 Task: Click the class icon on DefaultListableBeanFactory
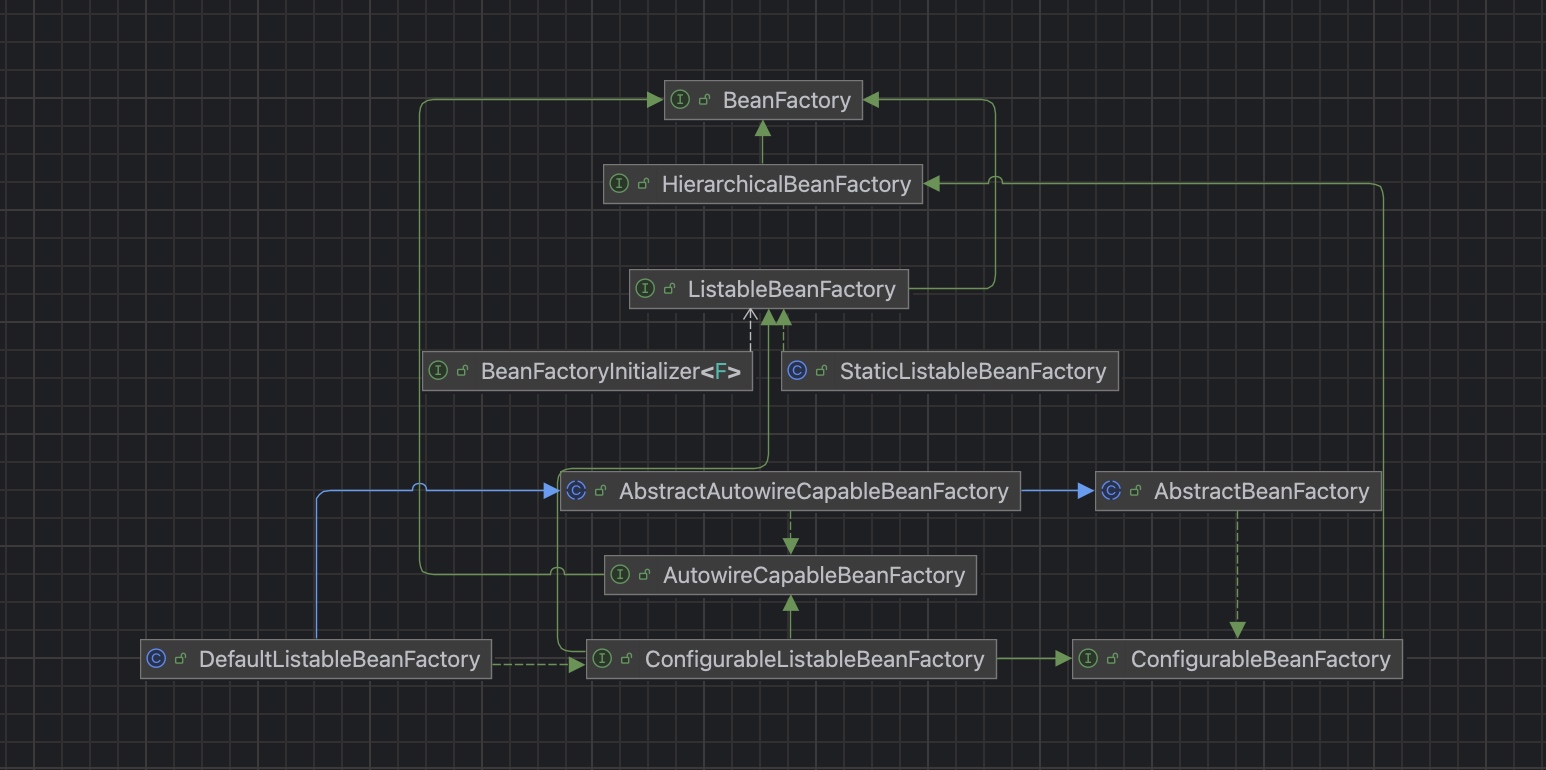tap(157, 658)
